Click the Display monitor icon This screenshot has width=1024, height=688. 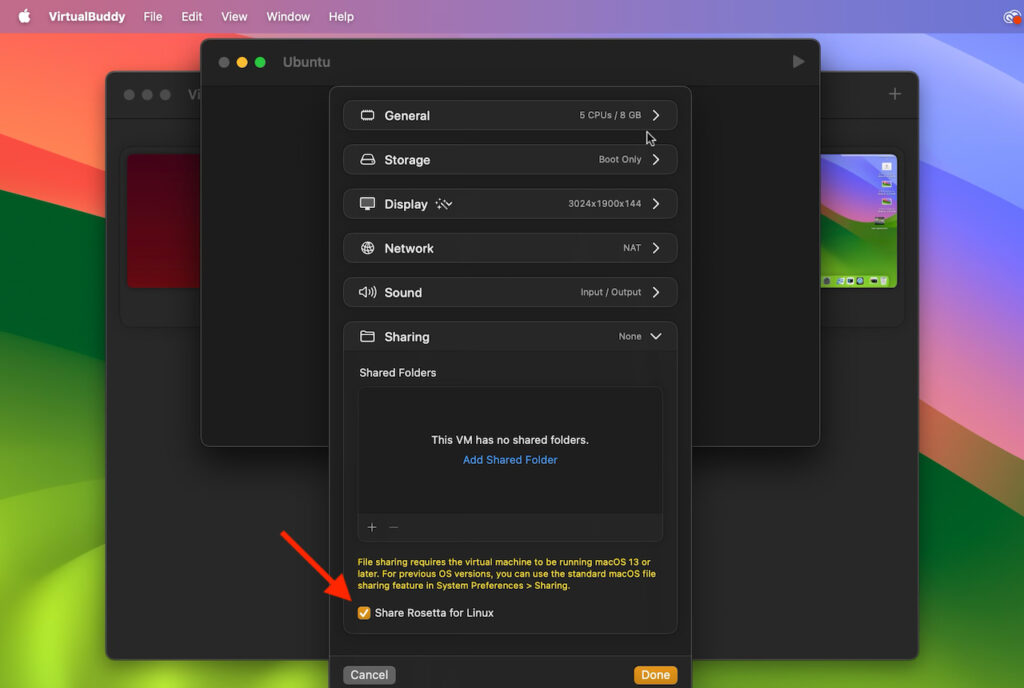368,204
